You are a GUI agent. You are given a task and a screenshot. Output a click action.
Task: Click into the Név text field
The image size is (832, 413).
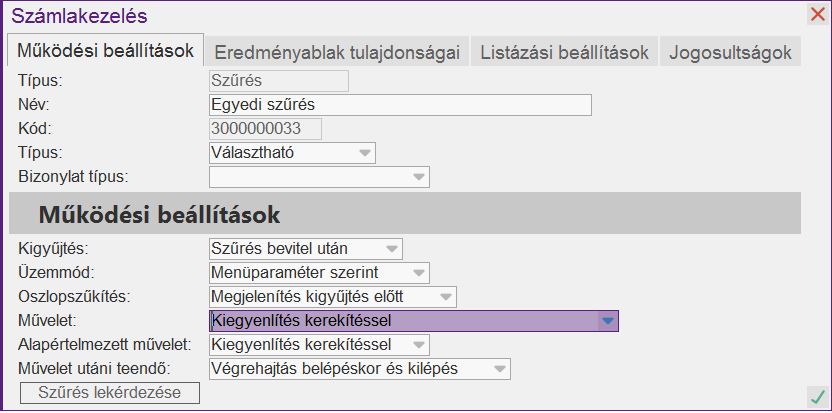click(400, 105)
